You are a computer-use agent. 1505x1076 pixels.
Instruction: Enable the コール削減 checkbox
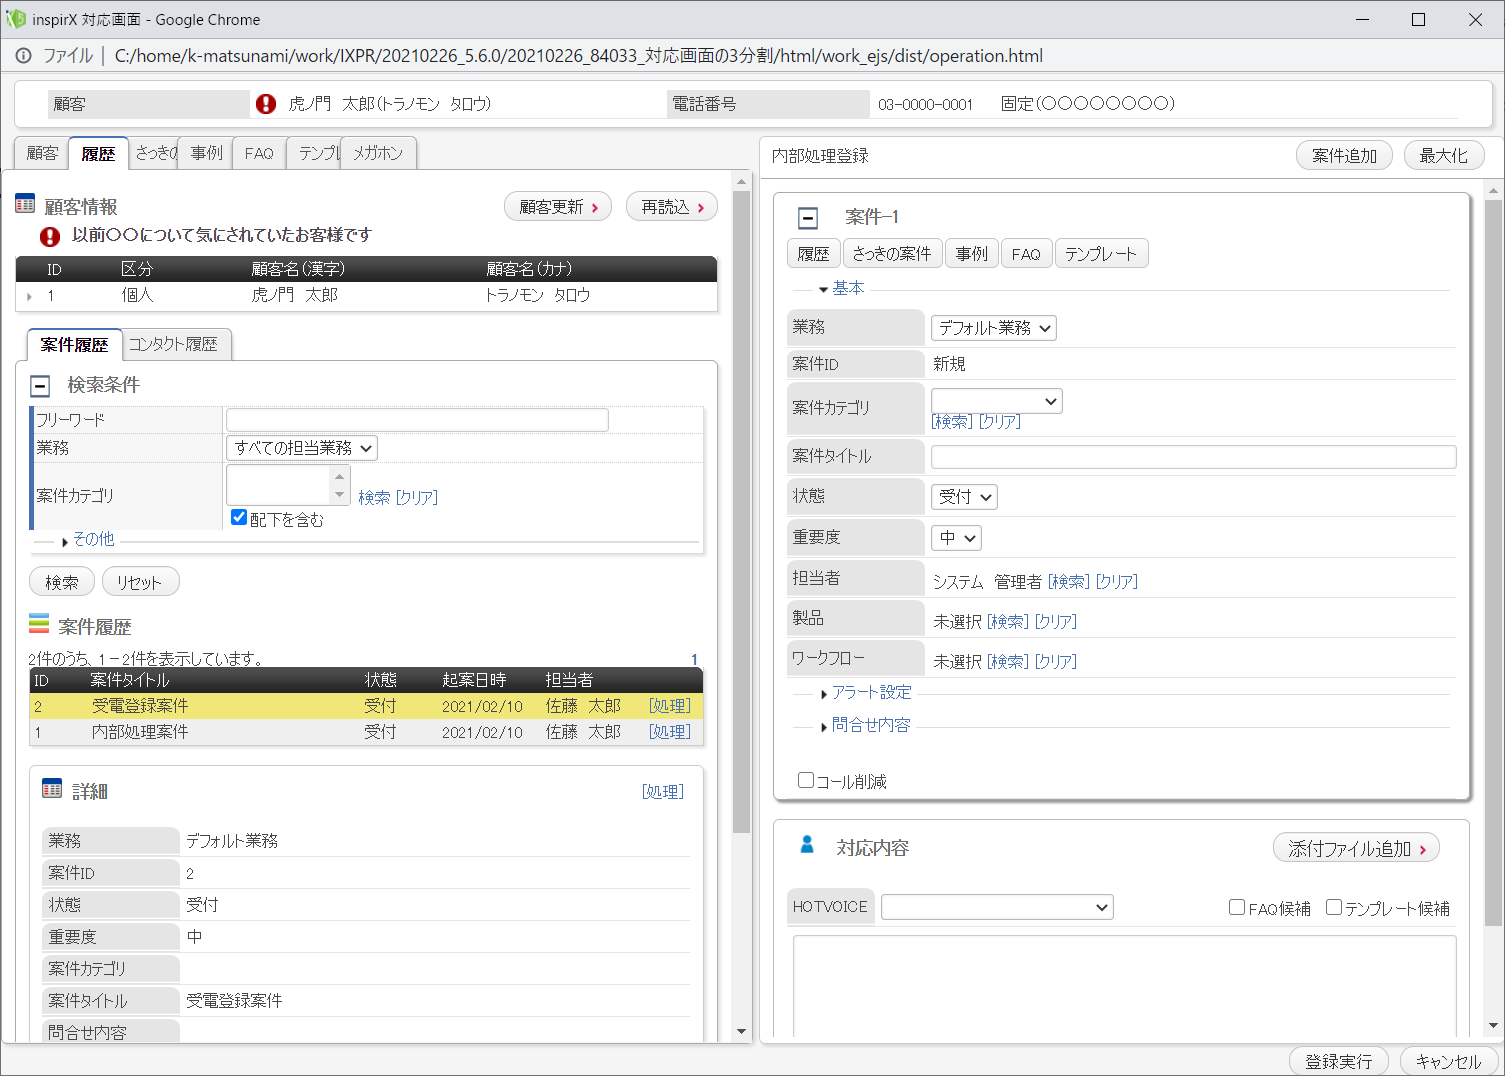[x=806, y=780]
